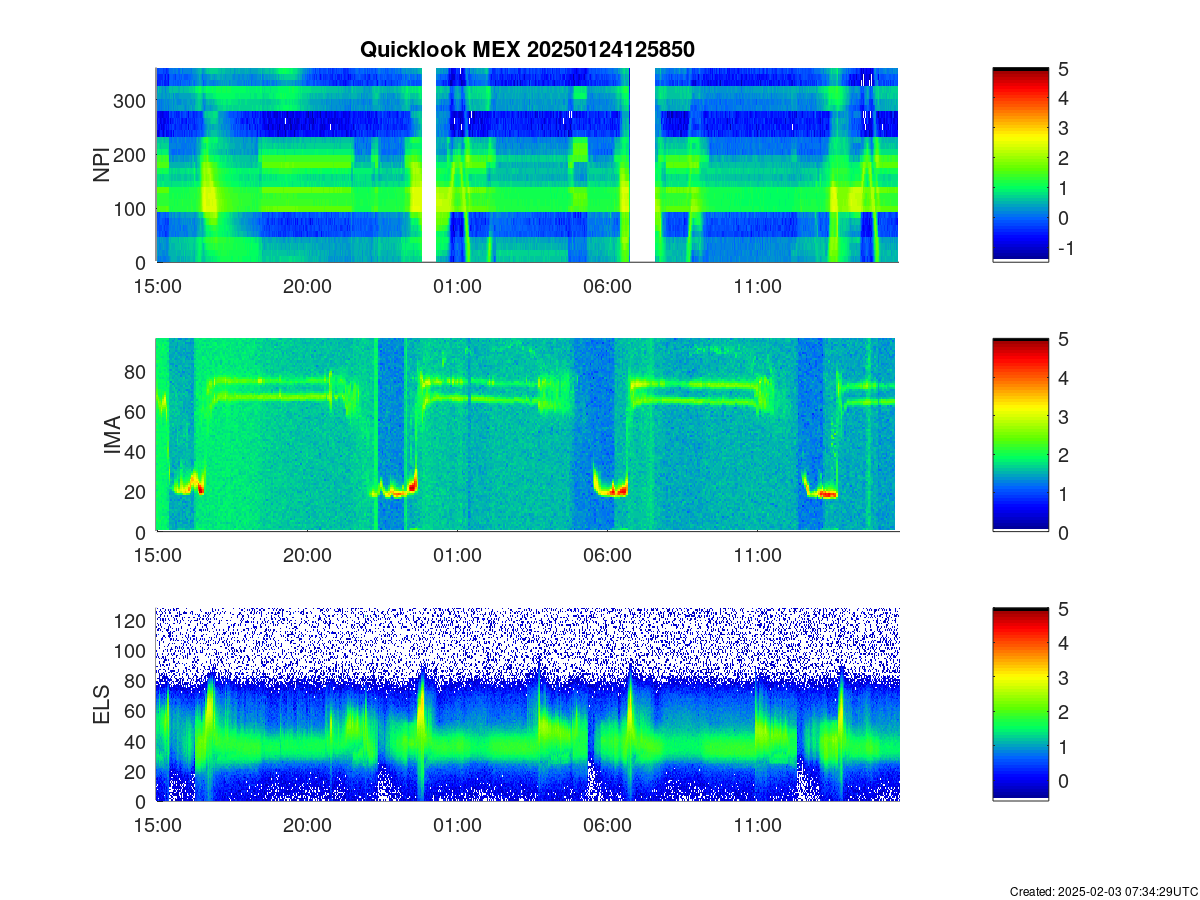The image size is (1200, 900).
Task: Select the NPI y-axis label
Action: pos(101,165)
